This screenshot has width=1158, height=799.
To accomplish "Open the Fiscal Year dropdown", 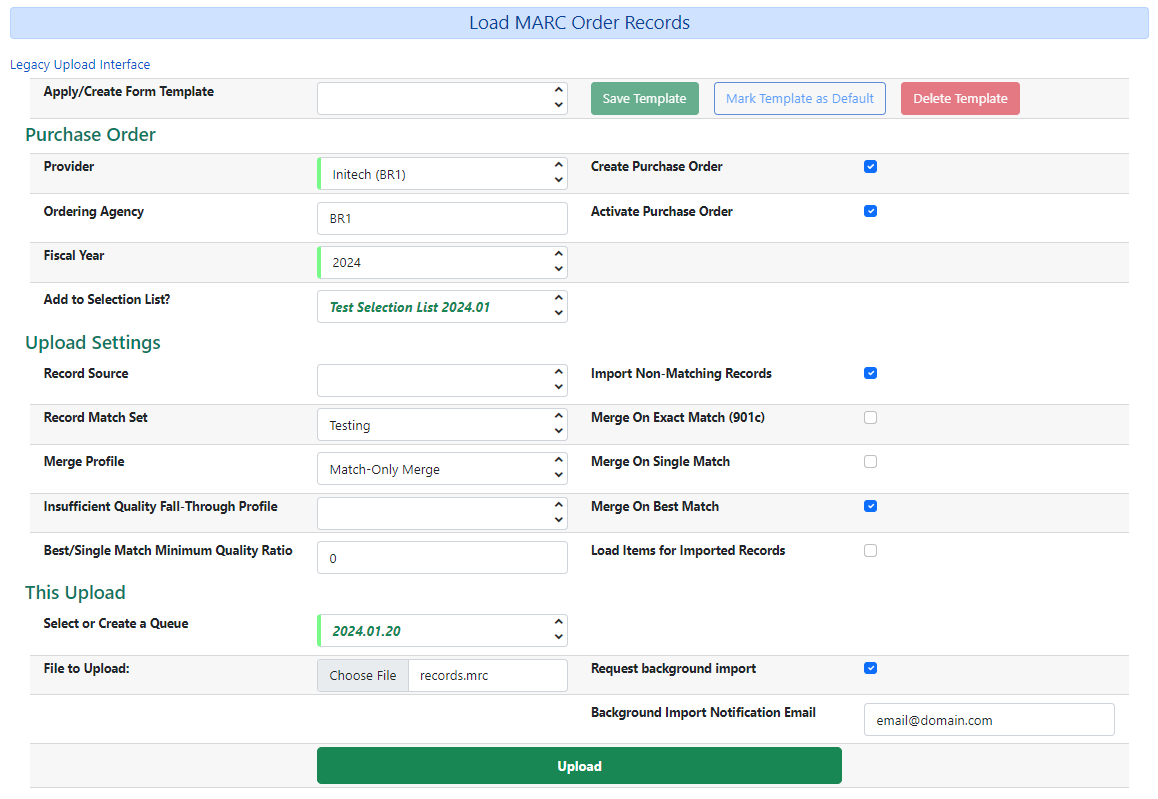I will 442,262.
